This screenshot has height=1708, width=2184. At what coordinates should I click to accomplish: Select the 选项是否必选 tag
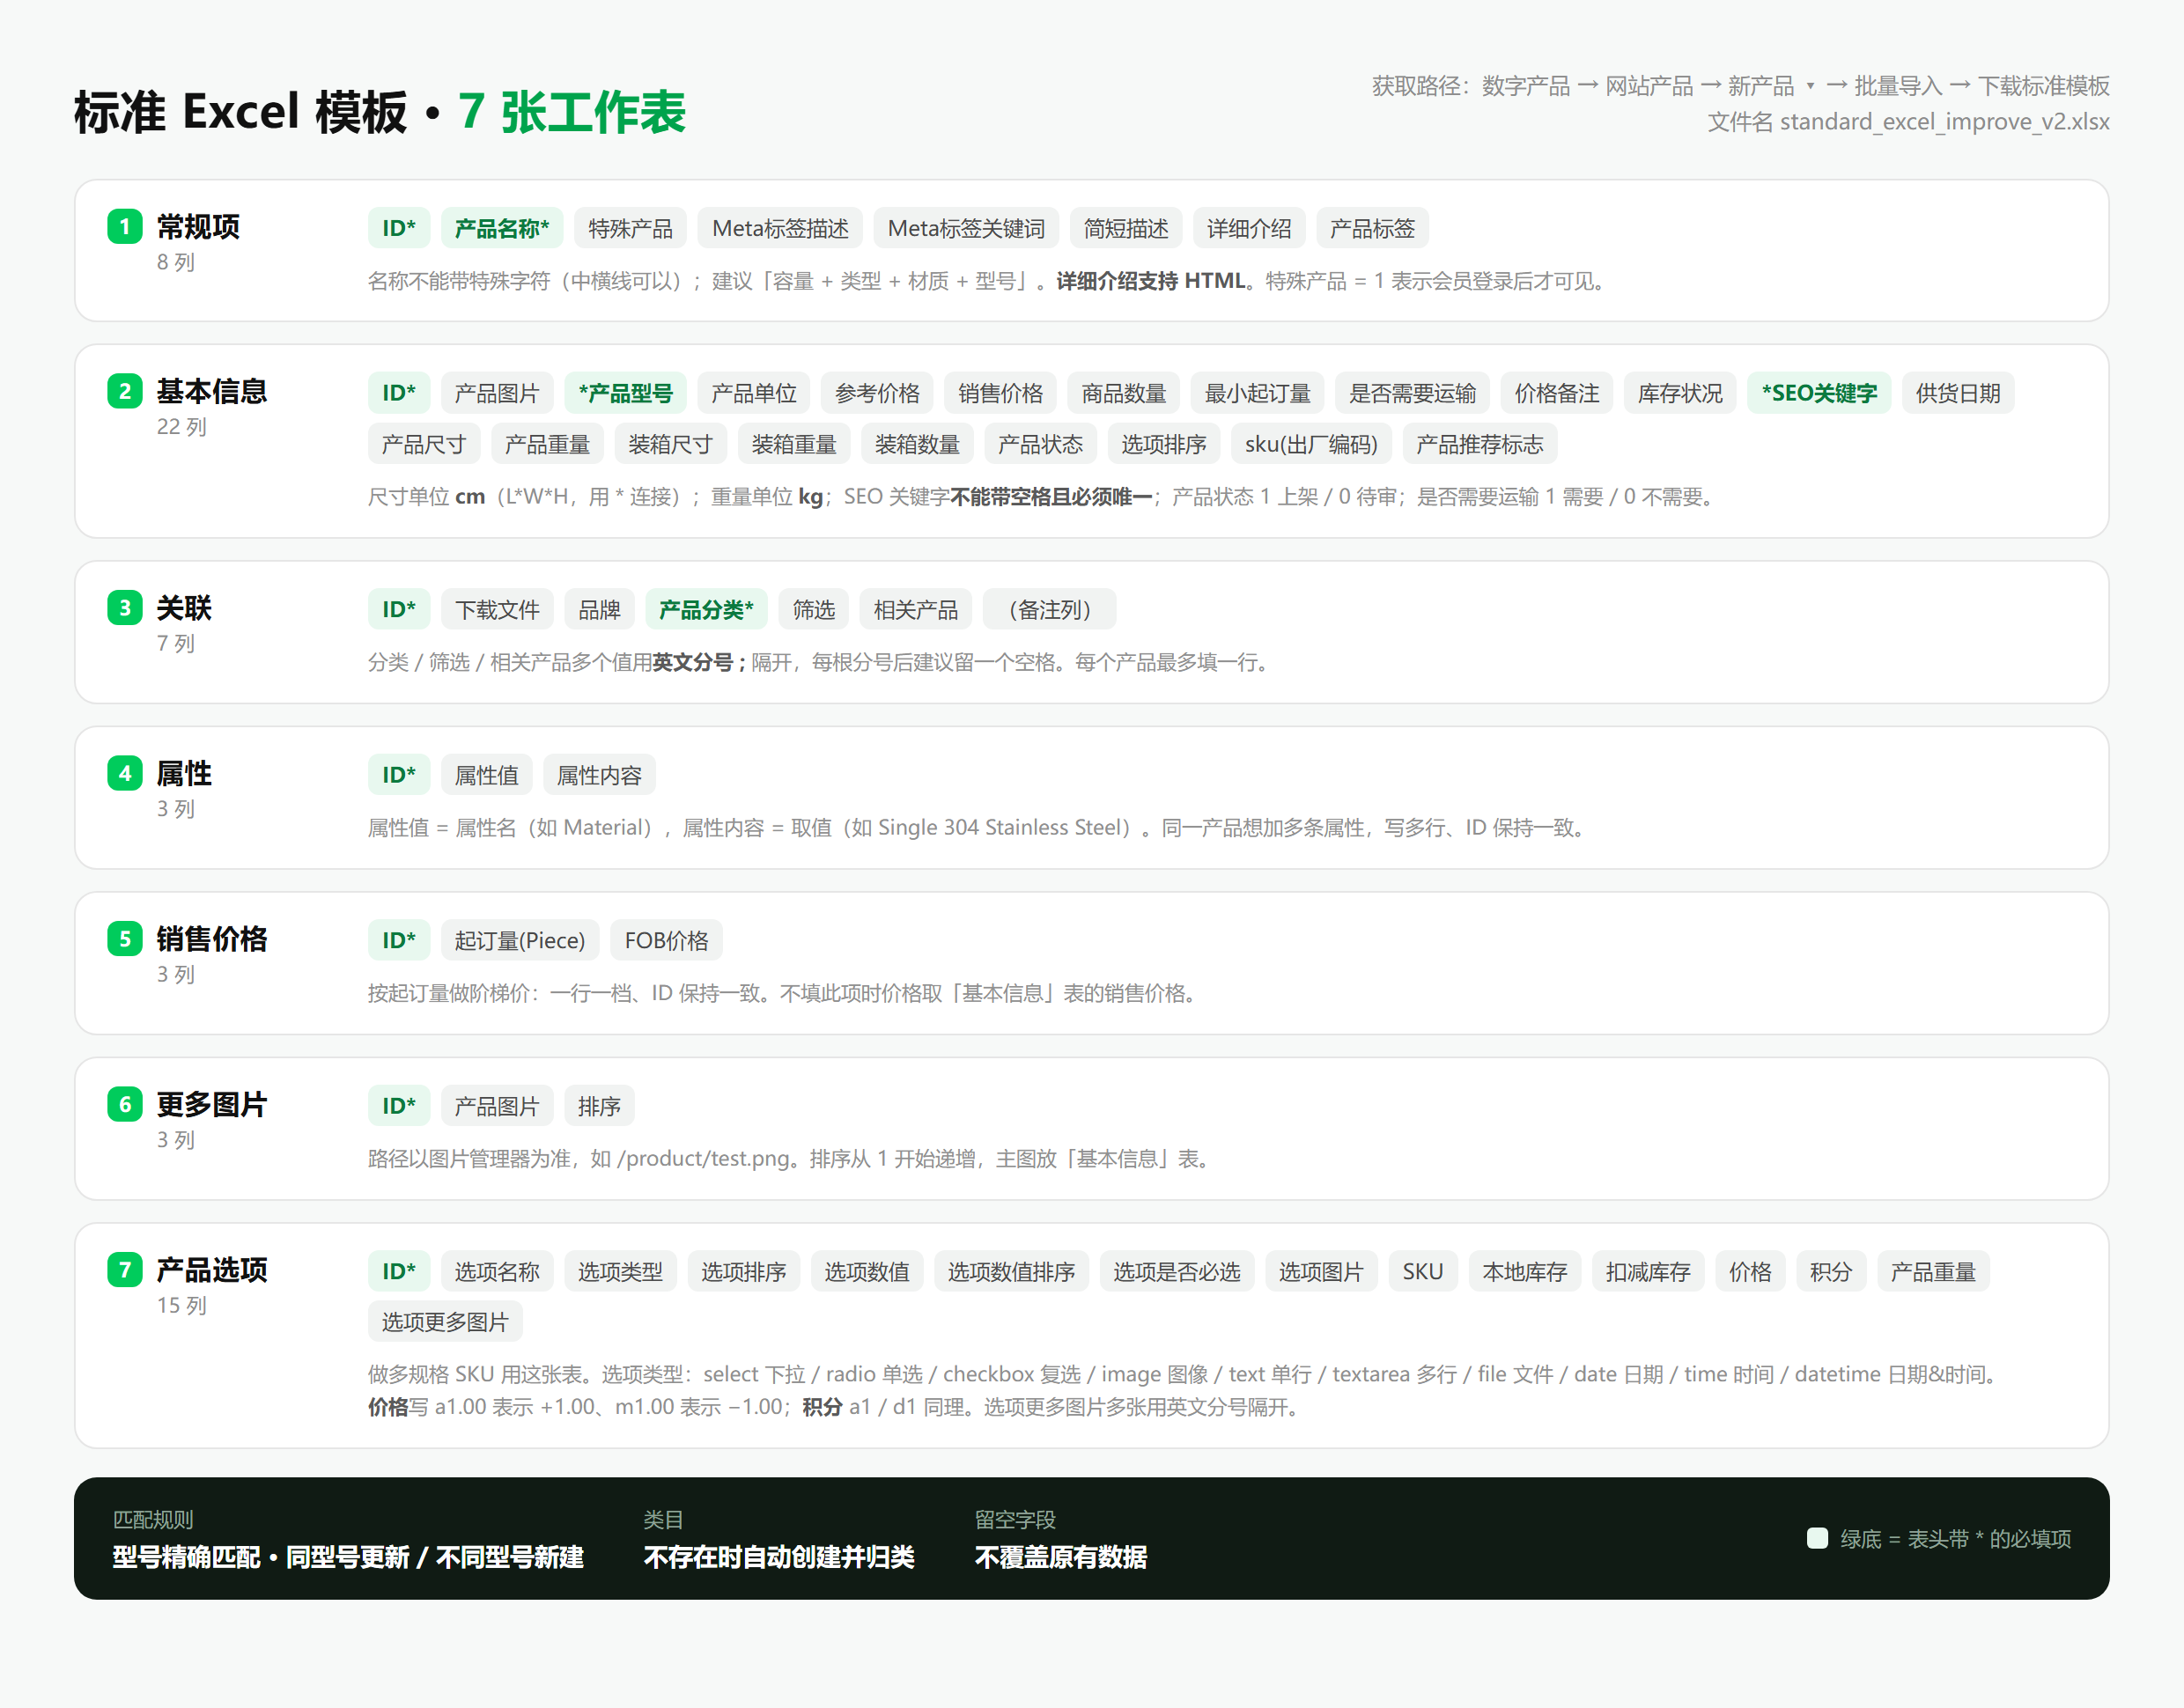tap(1177, 1271)
